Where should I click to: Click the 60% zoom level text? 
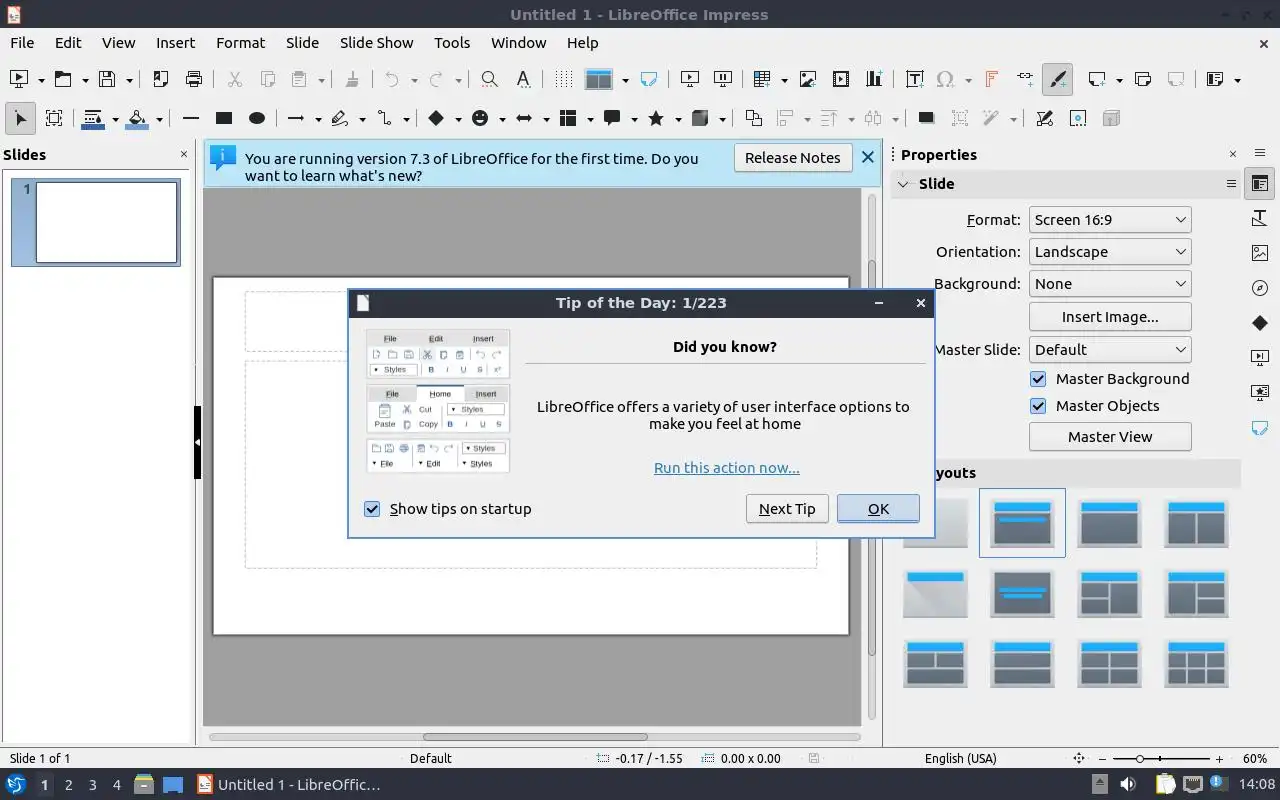[x=1255, y=759]
